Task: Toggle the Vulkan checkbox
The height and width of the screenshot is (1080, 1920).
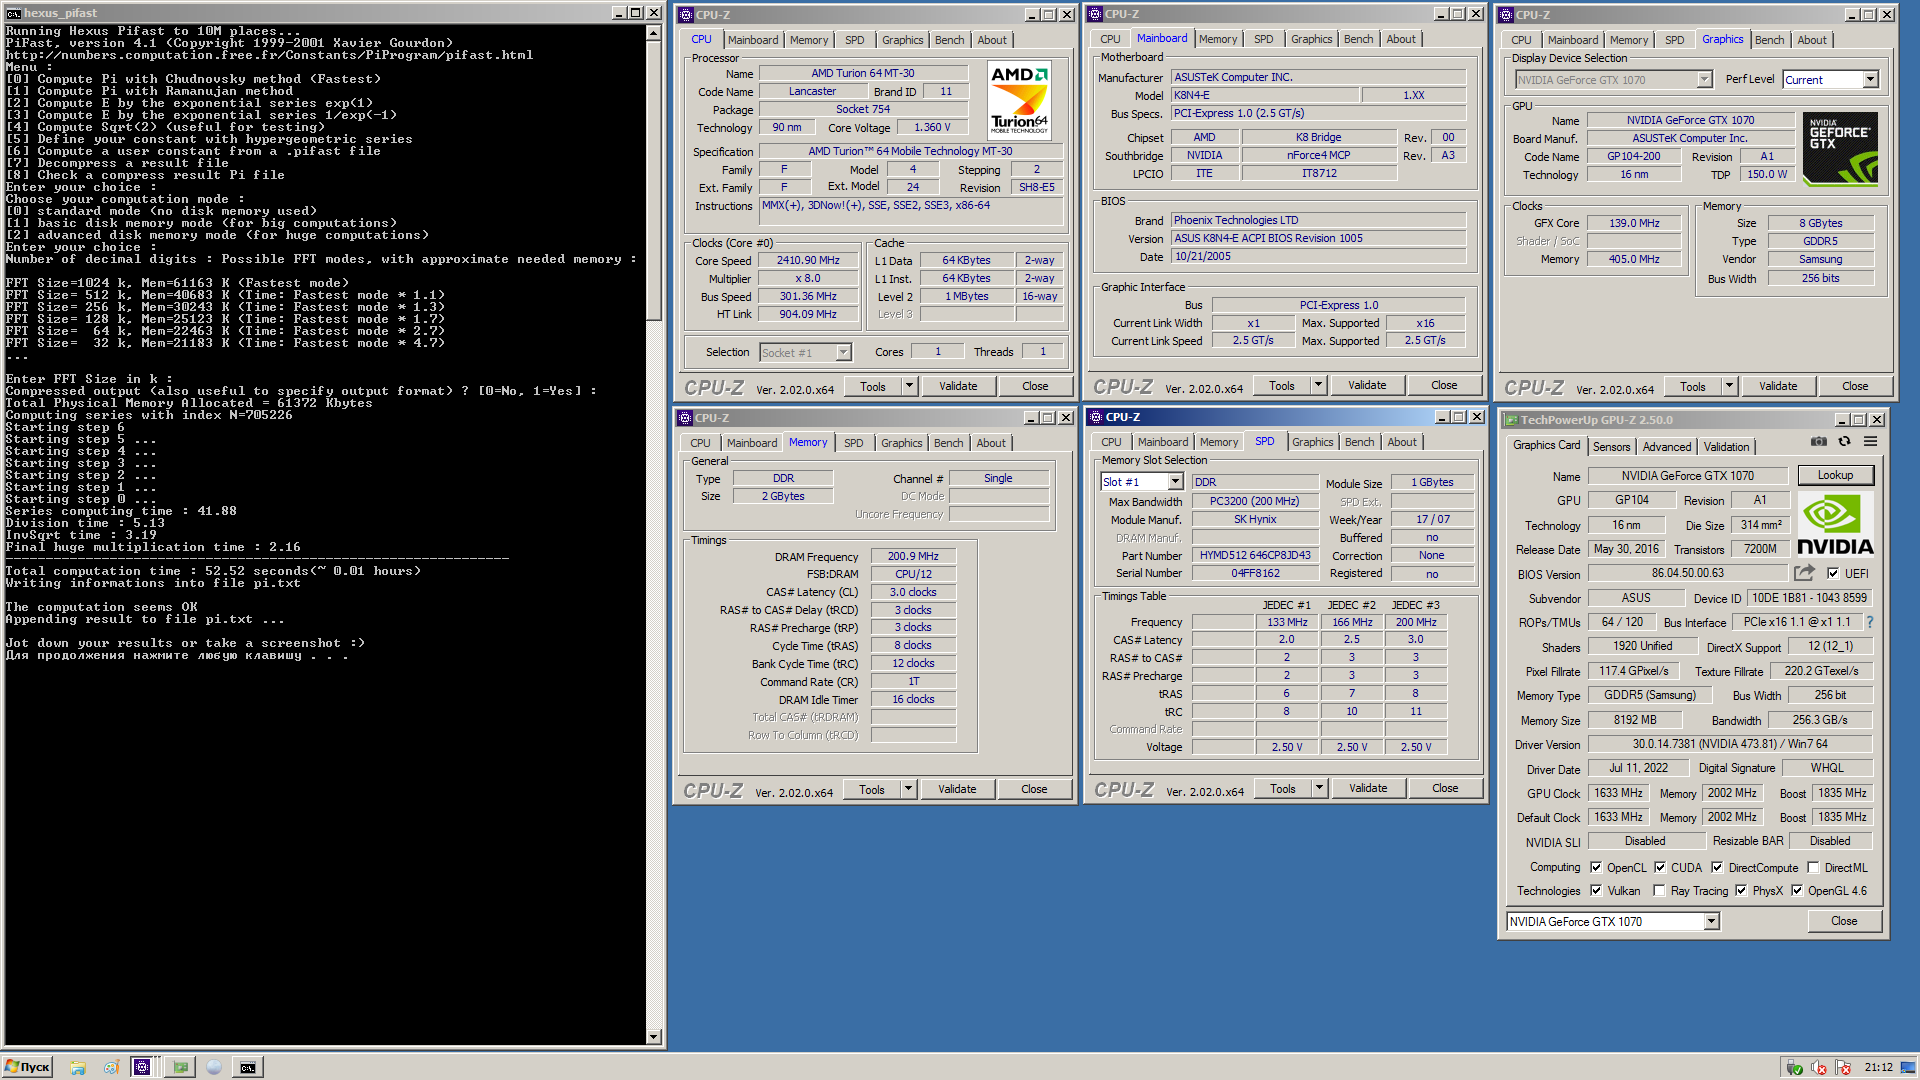Action: tap(1596, 891)
